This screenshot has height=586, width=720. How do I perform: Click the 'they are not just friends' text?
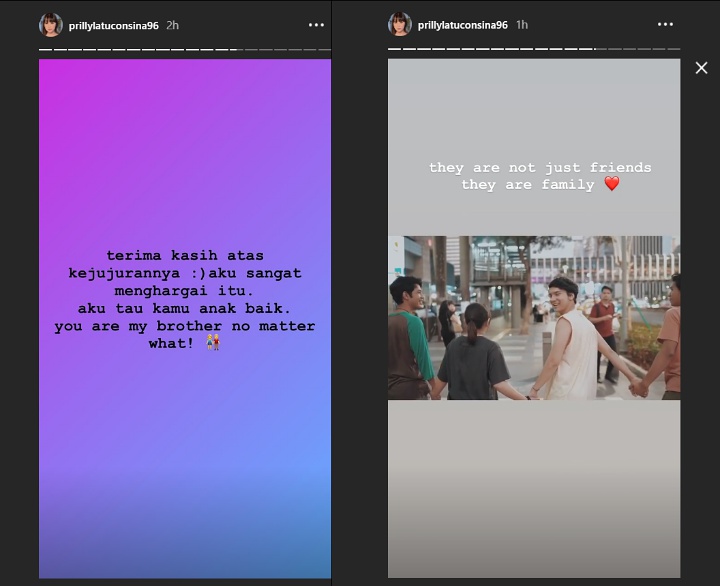[540, 168]
